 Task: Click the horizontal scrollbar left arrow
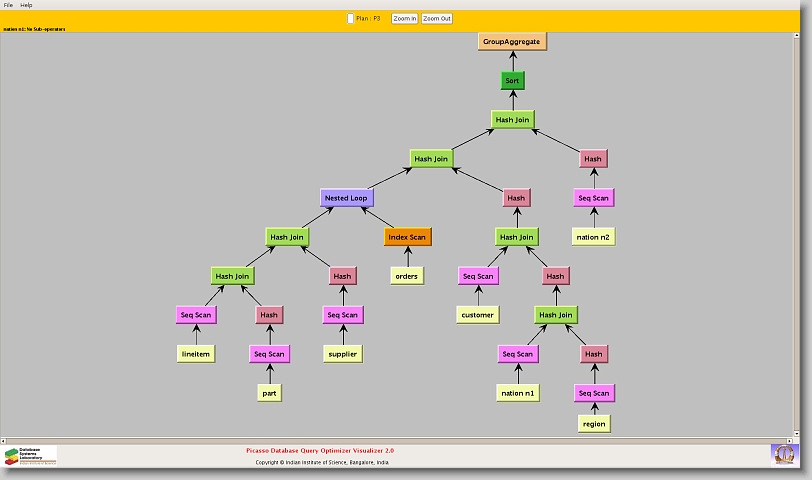(5, 440)
